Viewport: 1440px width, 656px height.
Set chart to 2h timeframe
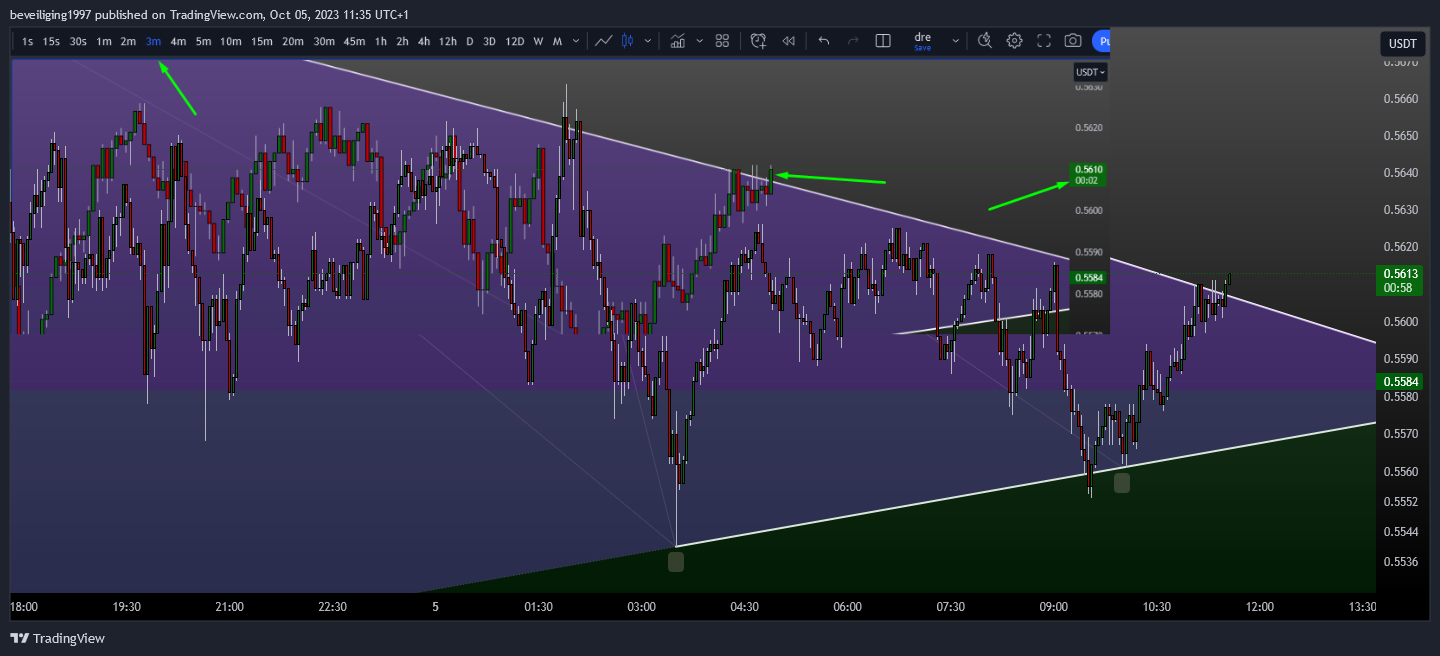coord(402,41)
